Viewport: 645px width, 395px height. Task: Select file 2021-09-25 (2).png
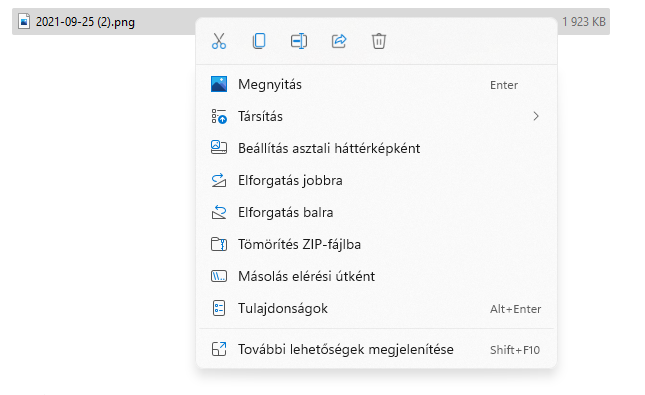click(x=311, y=21)
